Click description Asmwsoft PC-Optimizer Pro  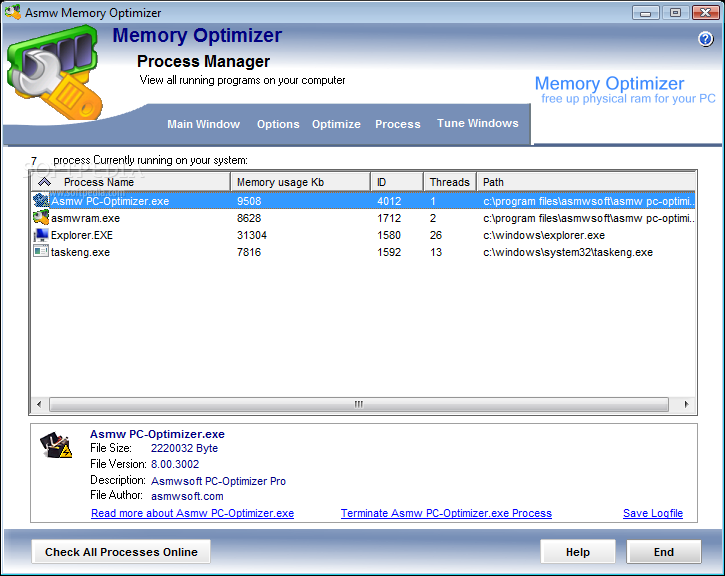pos(218,481)
